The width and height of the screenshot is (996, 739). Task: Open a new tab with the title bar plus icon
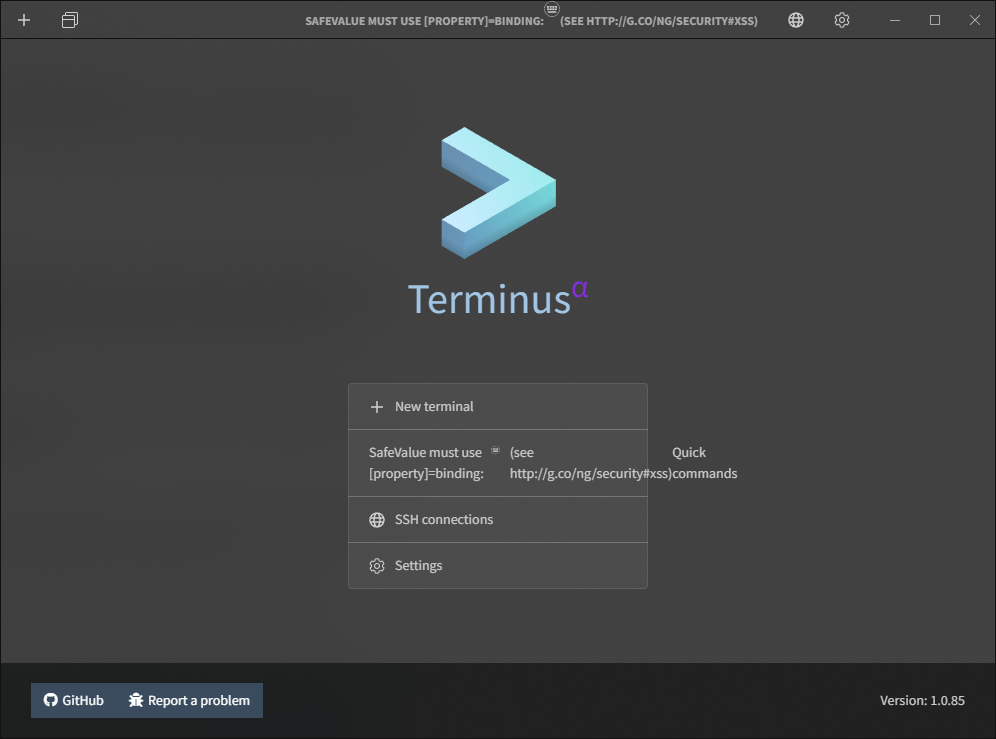tap(23, 20)
